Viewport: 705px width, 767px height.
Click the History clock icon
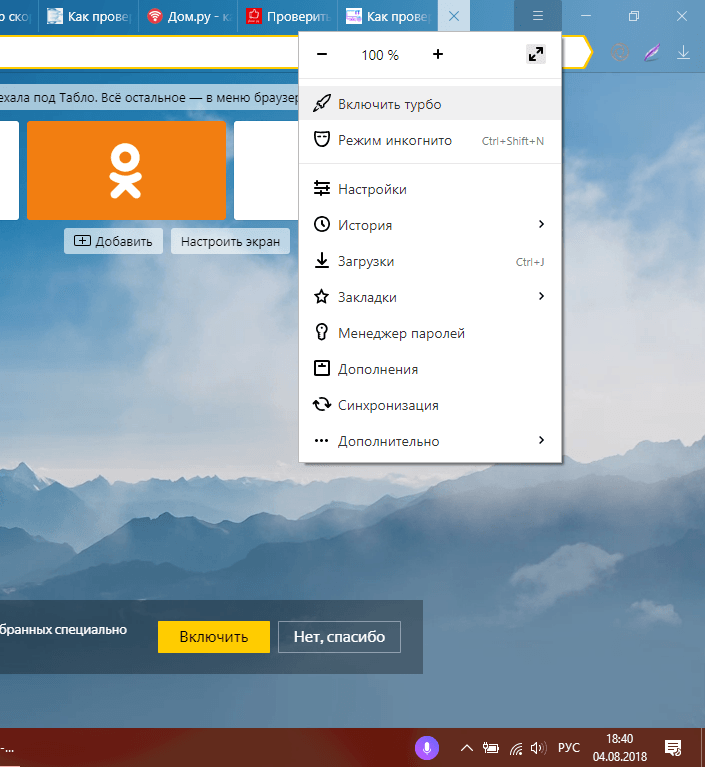pyautogui.click(x=321, y=225)
